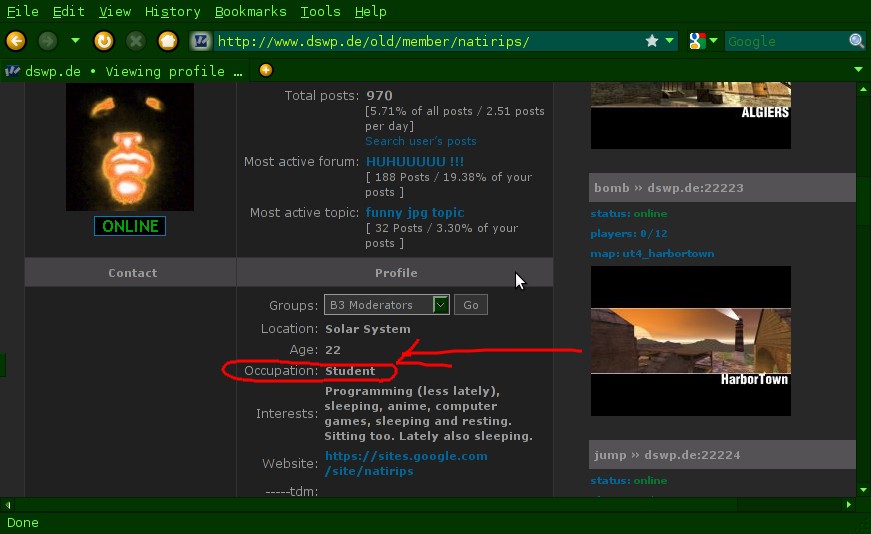
Task: Bookmark this page with the star icon
Action: (x=652, y=41)
